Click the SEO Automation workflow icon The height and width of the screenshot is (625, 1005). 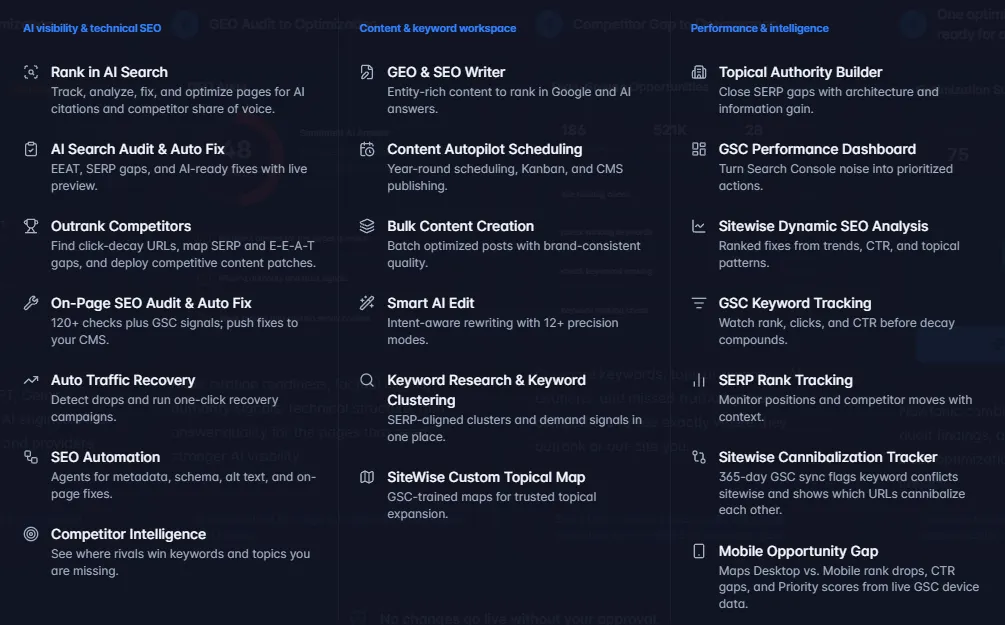coord(31,457)
